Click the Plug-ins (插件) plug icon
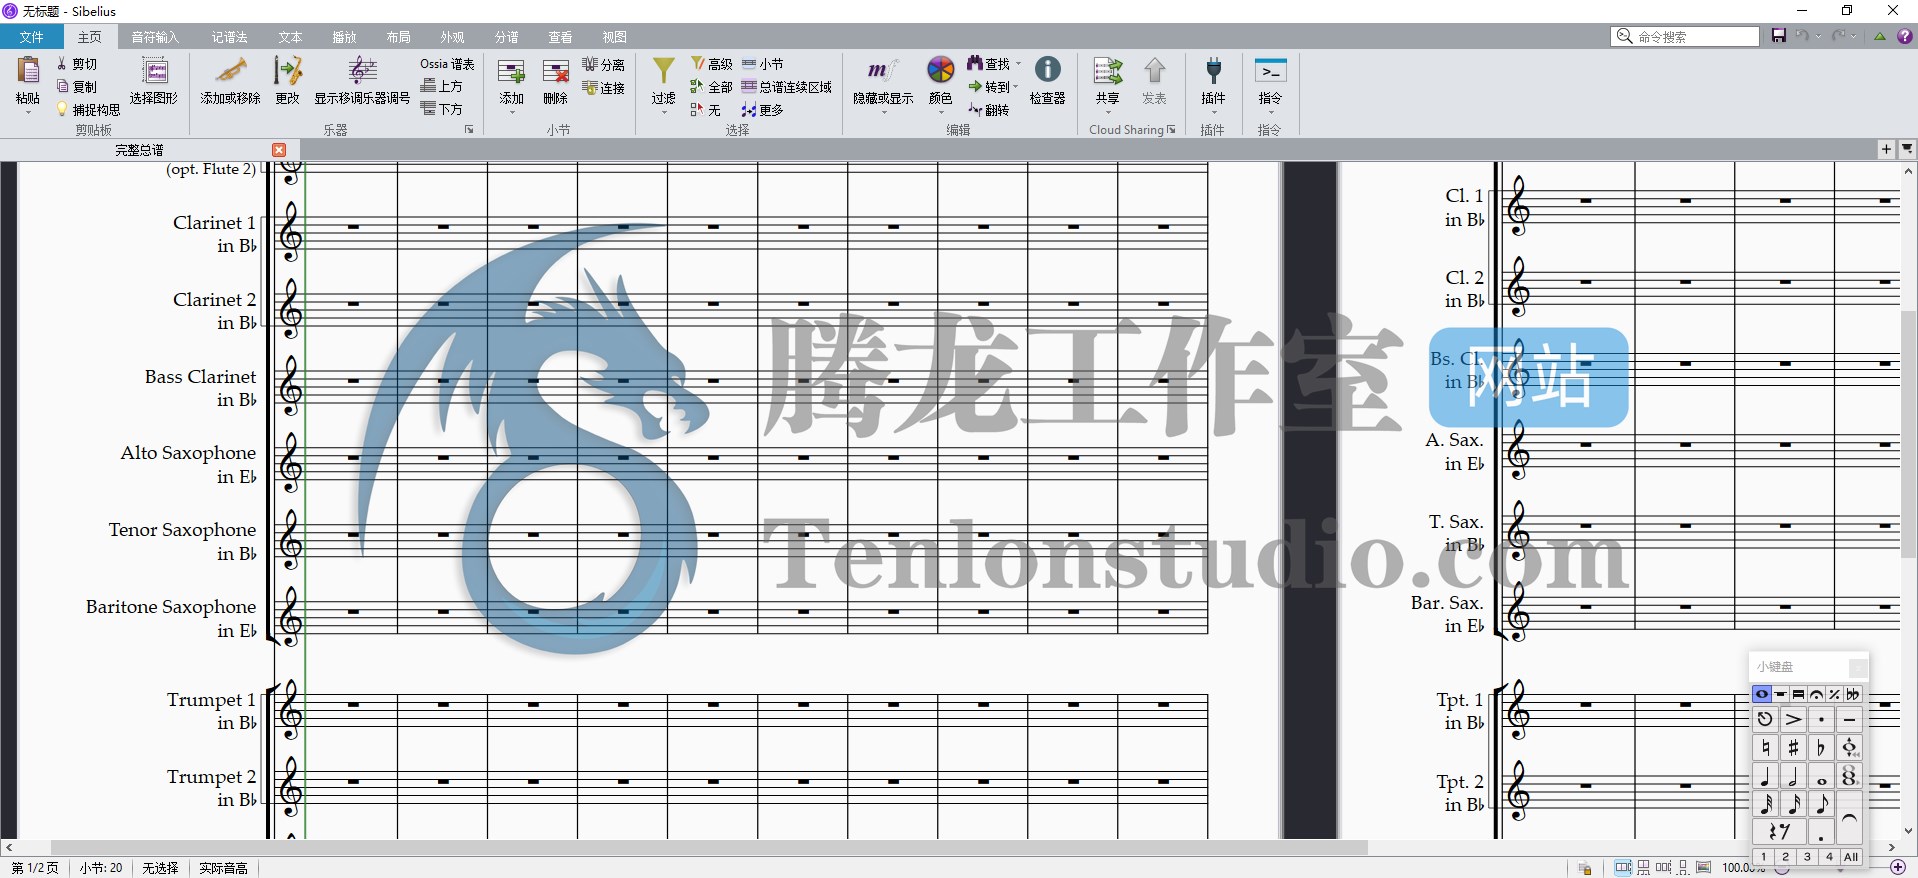1918x878 pixels. click(x=1213, y=72)
